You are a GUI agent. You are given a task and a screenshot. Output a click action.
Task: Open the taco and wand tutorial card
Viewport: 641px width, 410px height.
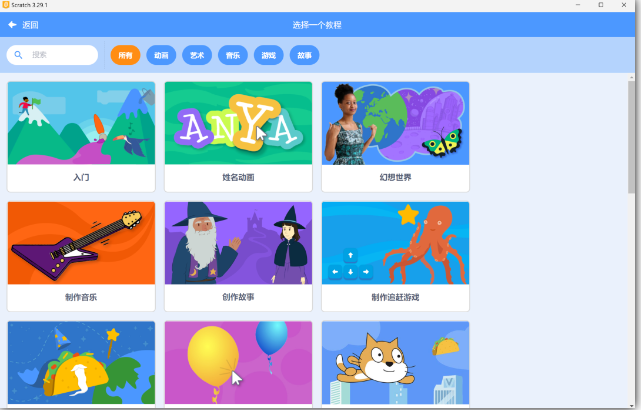point(81,364)
